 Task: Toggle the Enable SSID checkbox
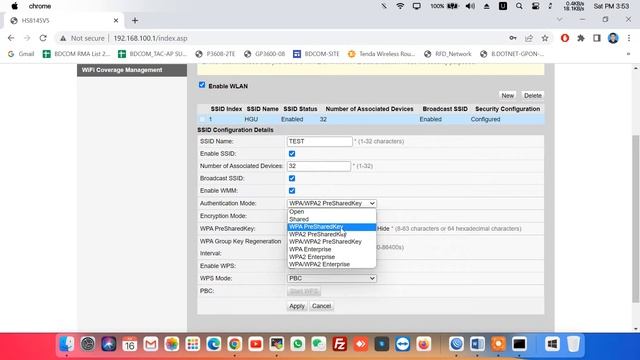tap(292, 153)
